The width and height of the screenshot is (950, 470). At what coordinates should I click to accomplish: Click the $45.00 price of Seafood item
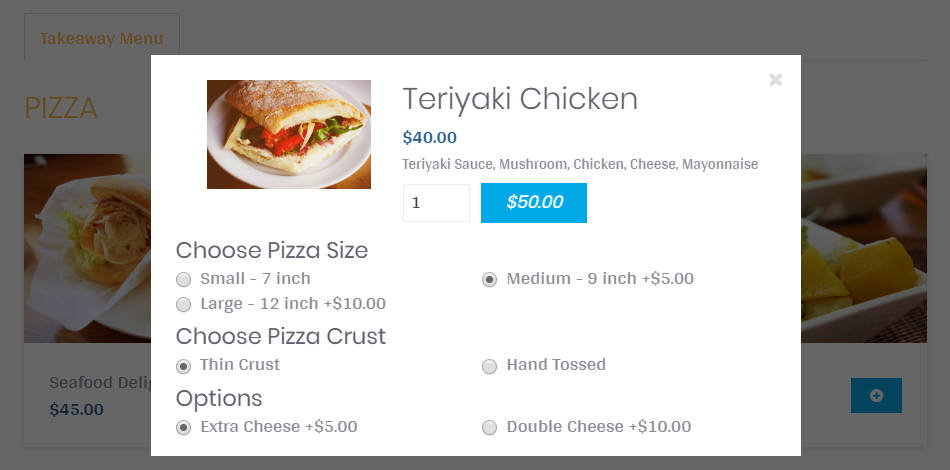coord(76,409)
